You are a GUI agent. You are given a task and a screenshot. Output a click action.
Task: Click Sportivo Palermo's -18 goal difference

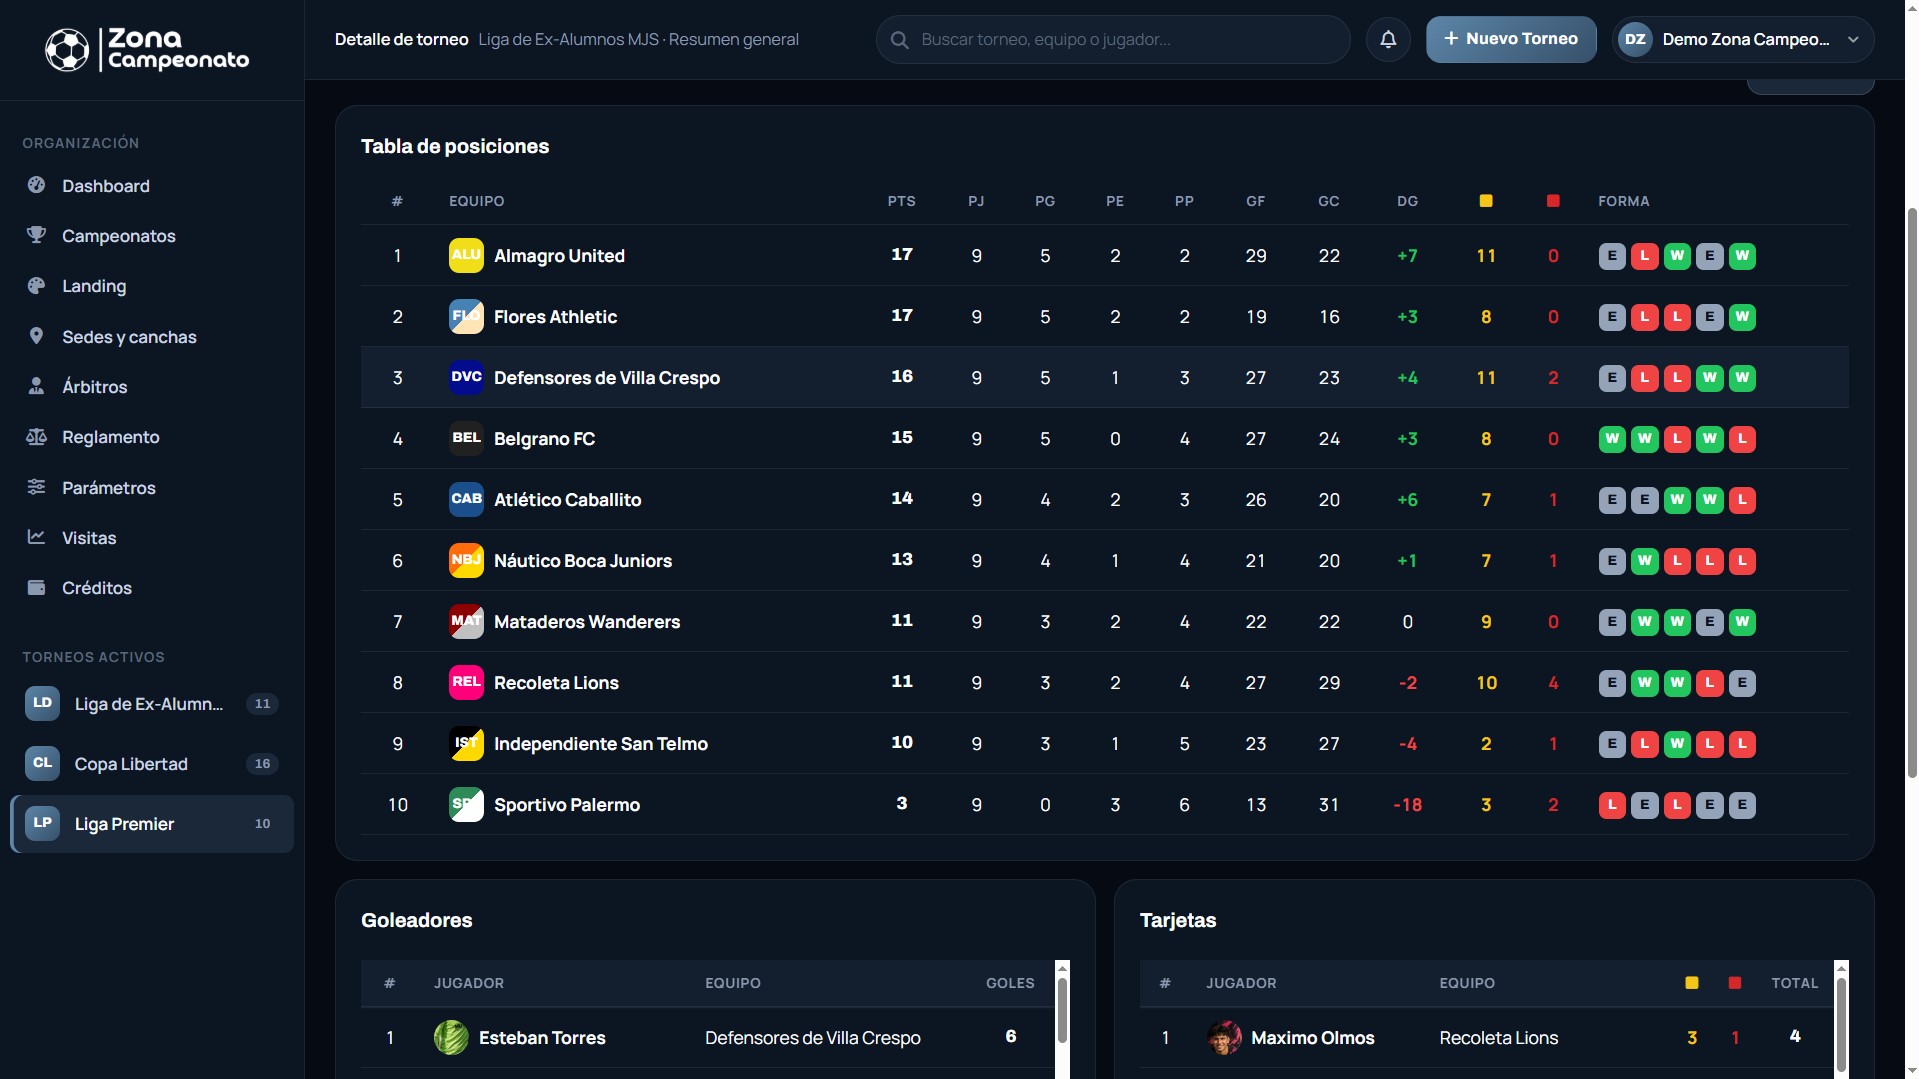[x=1407, y=805]
